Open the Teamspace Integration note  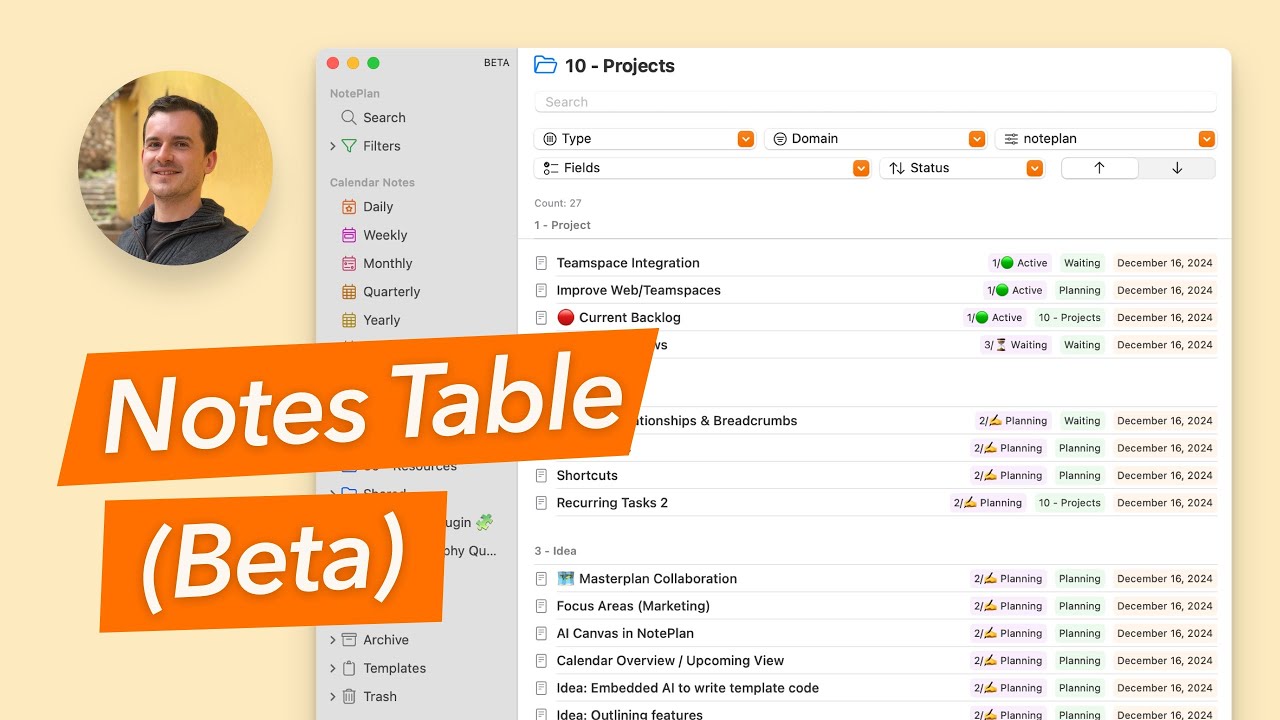[x=628, y=263]
